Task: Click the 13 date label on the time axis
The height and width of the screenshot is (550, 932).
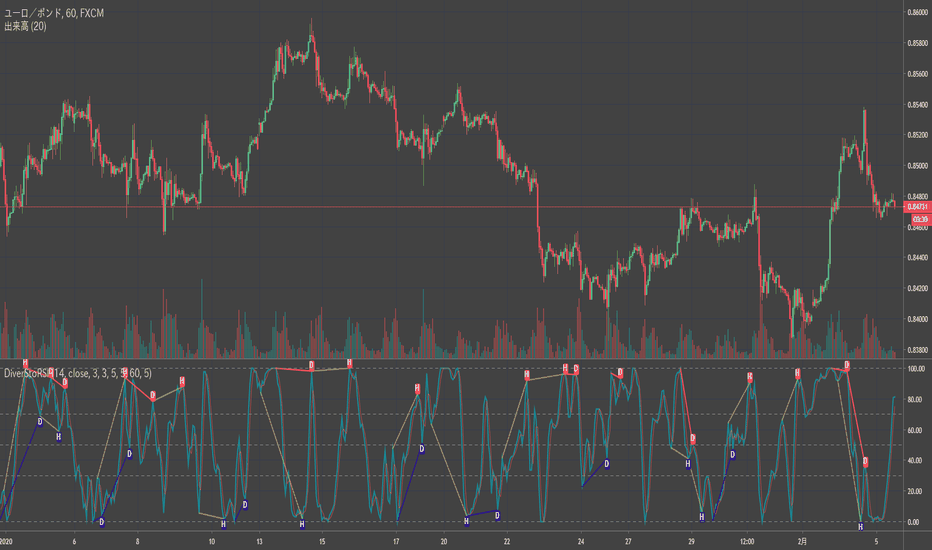Action: 259,542
